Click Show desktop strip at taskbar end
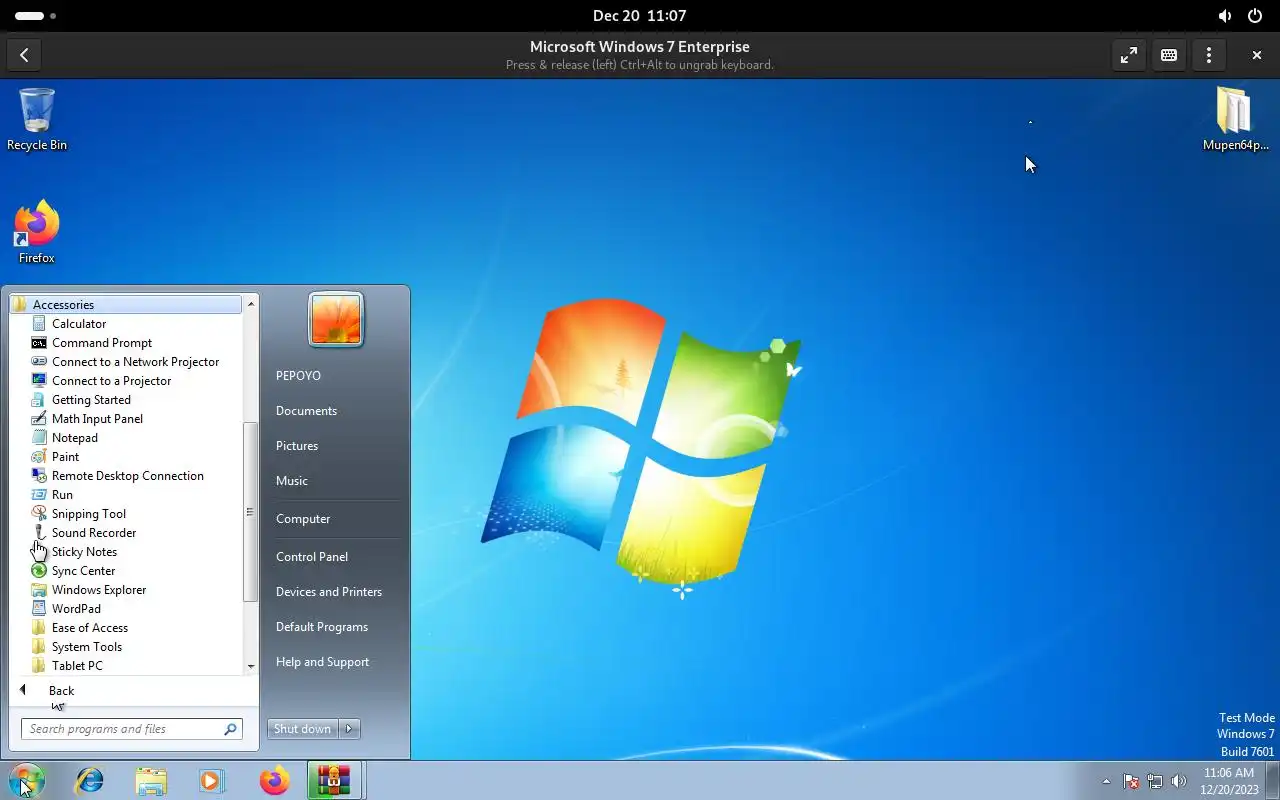1280x800 pixels. pyautogui.click(x=1273, y=781)
